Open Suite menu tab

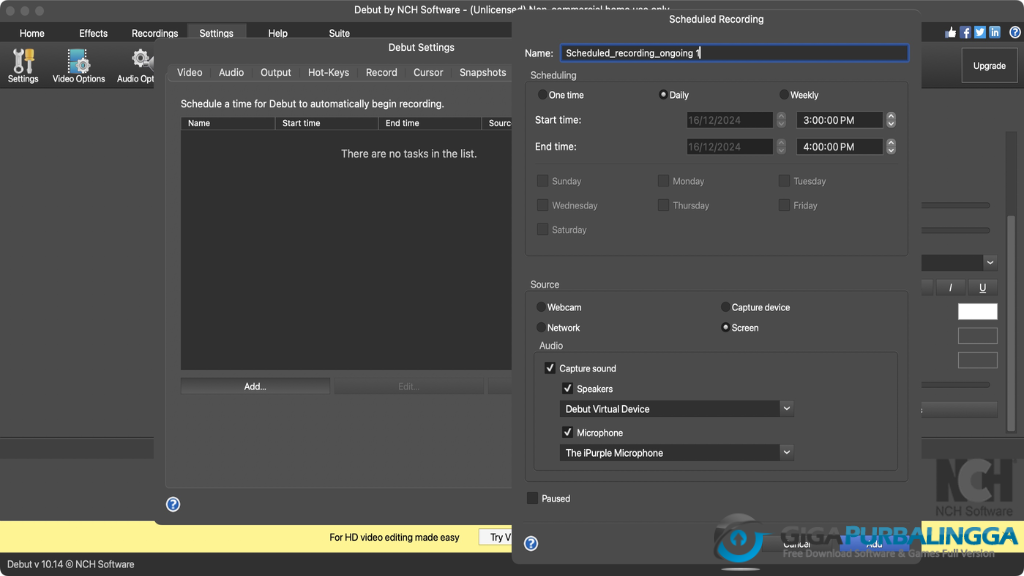[339, 33]
